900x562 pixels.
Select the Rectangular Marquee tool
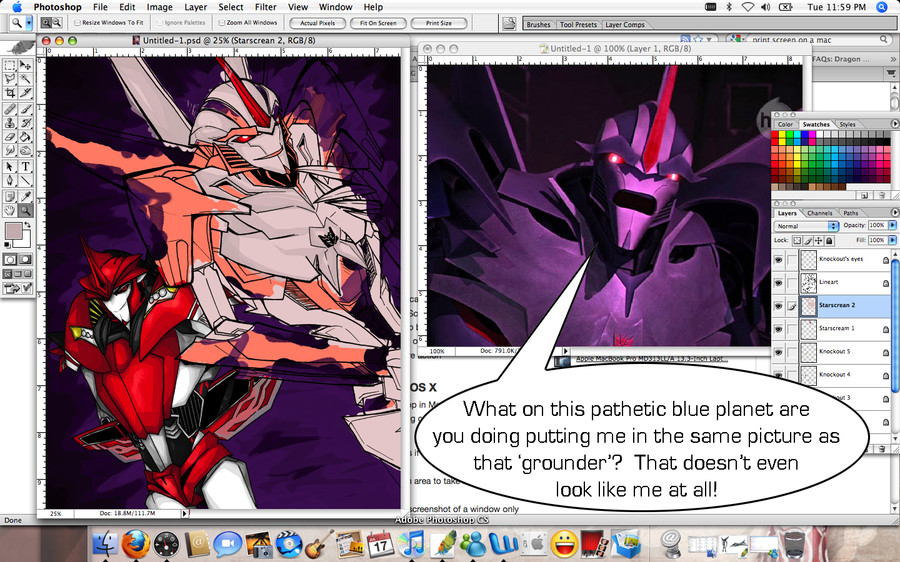10,64
